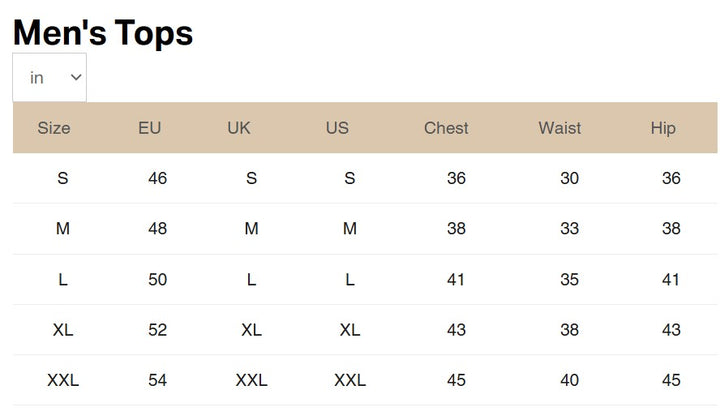This screenshot has width=720, height=420.
Task: Click the Chest column header
Action: point(446,128)
